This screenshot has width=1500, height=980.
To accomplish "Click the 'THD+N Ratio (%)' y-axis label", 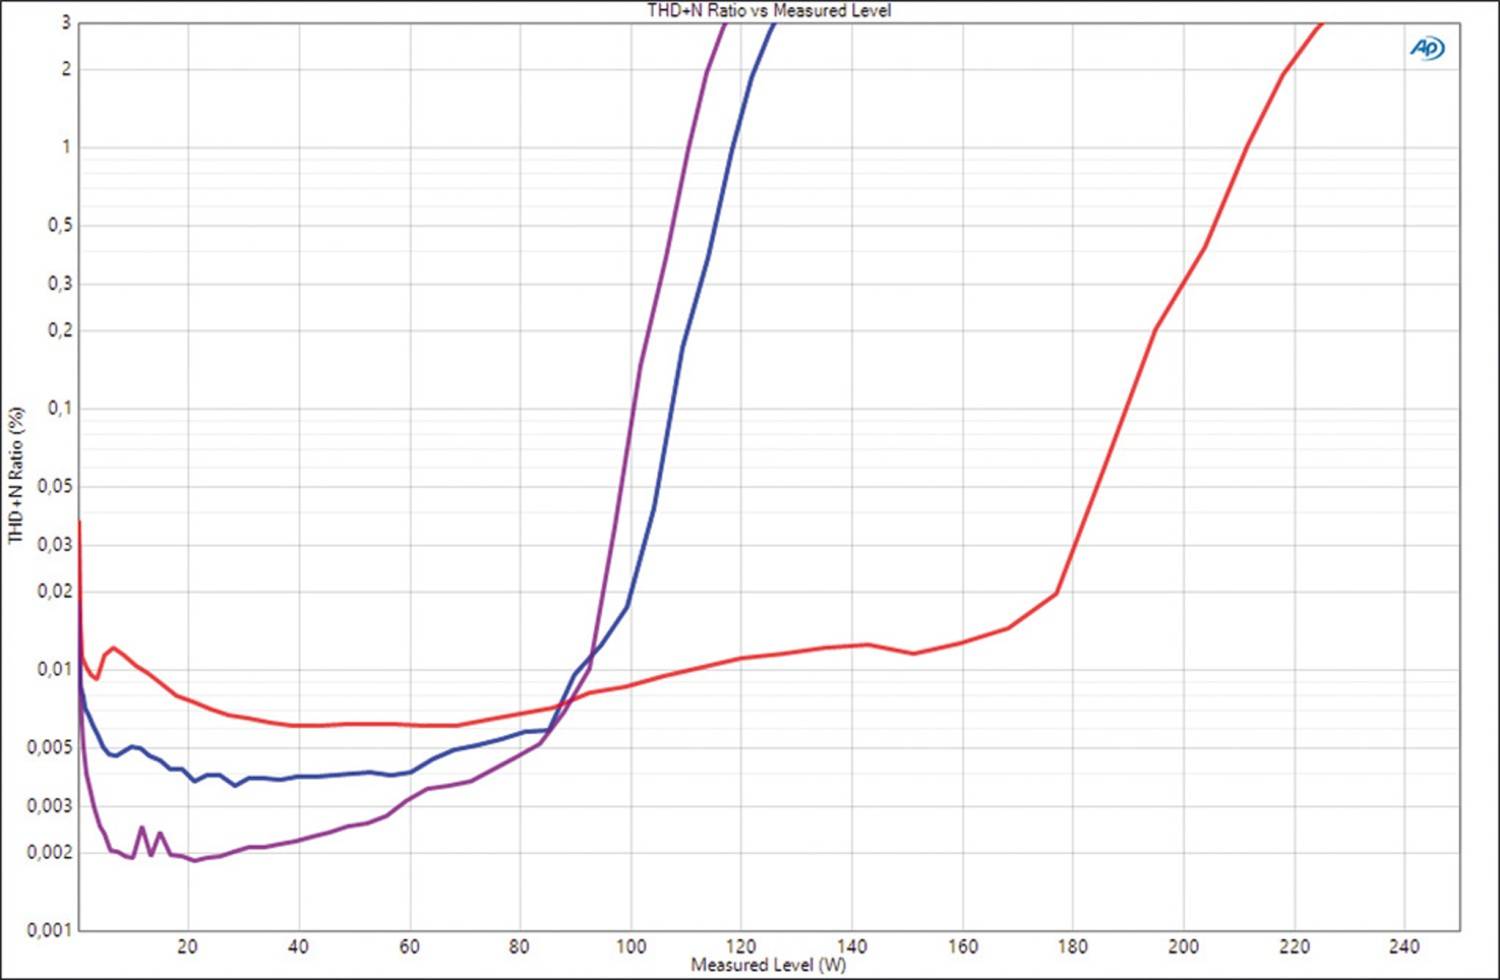I will coord(16,475).
